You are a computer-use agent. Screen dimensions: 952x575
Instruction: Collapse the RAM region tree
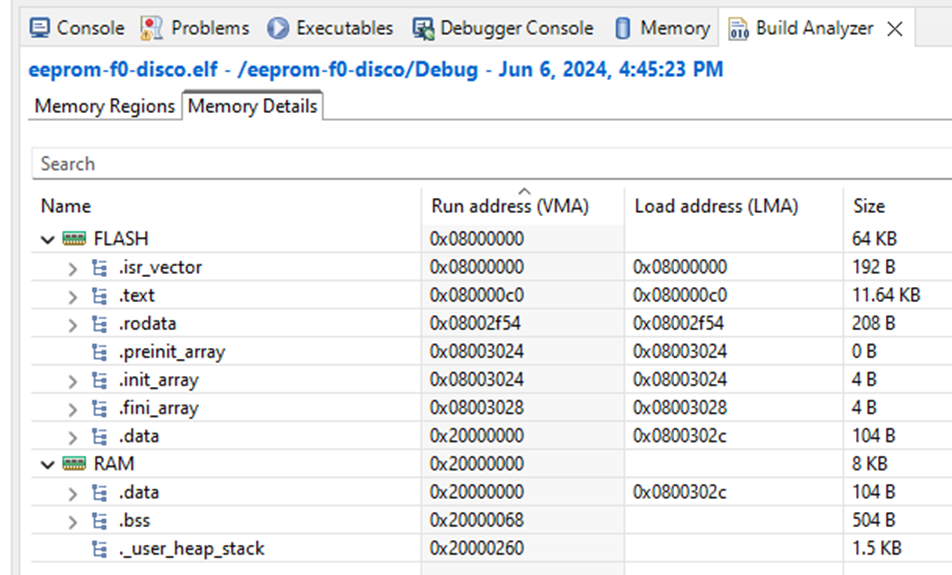48,465
